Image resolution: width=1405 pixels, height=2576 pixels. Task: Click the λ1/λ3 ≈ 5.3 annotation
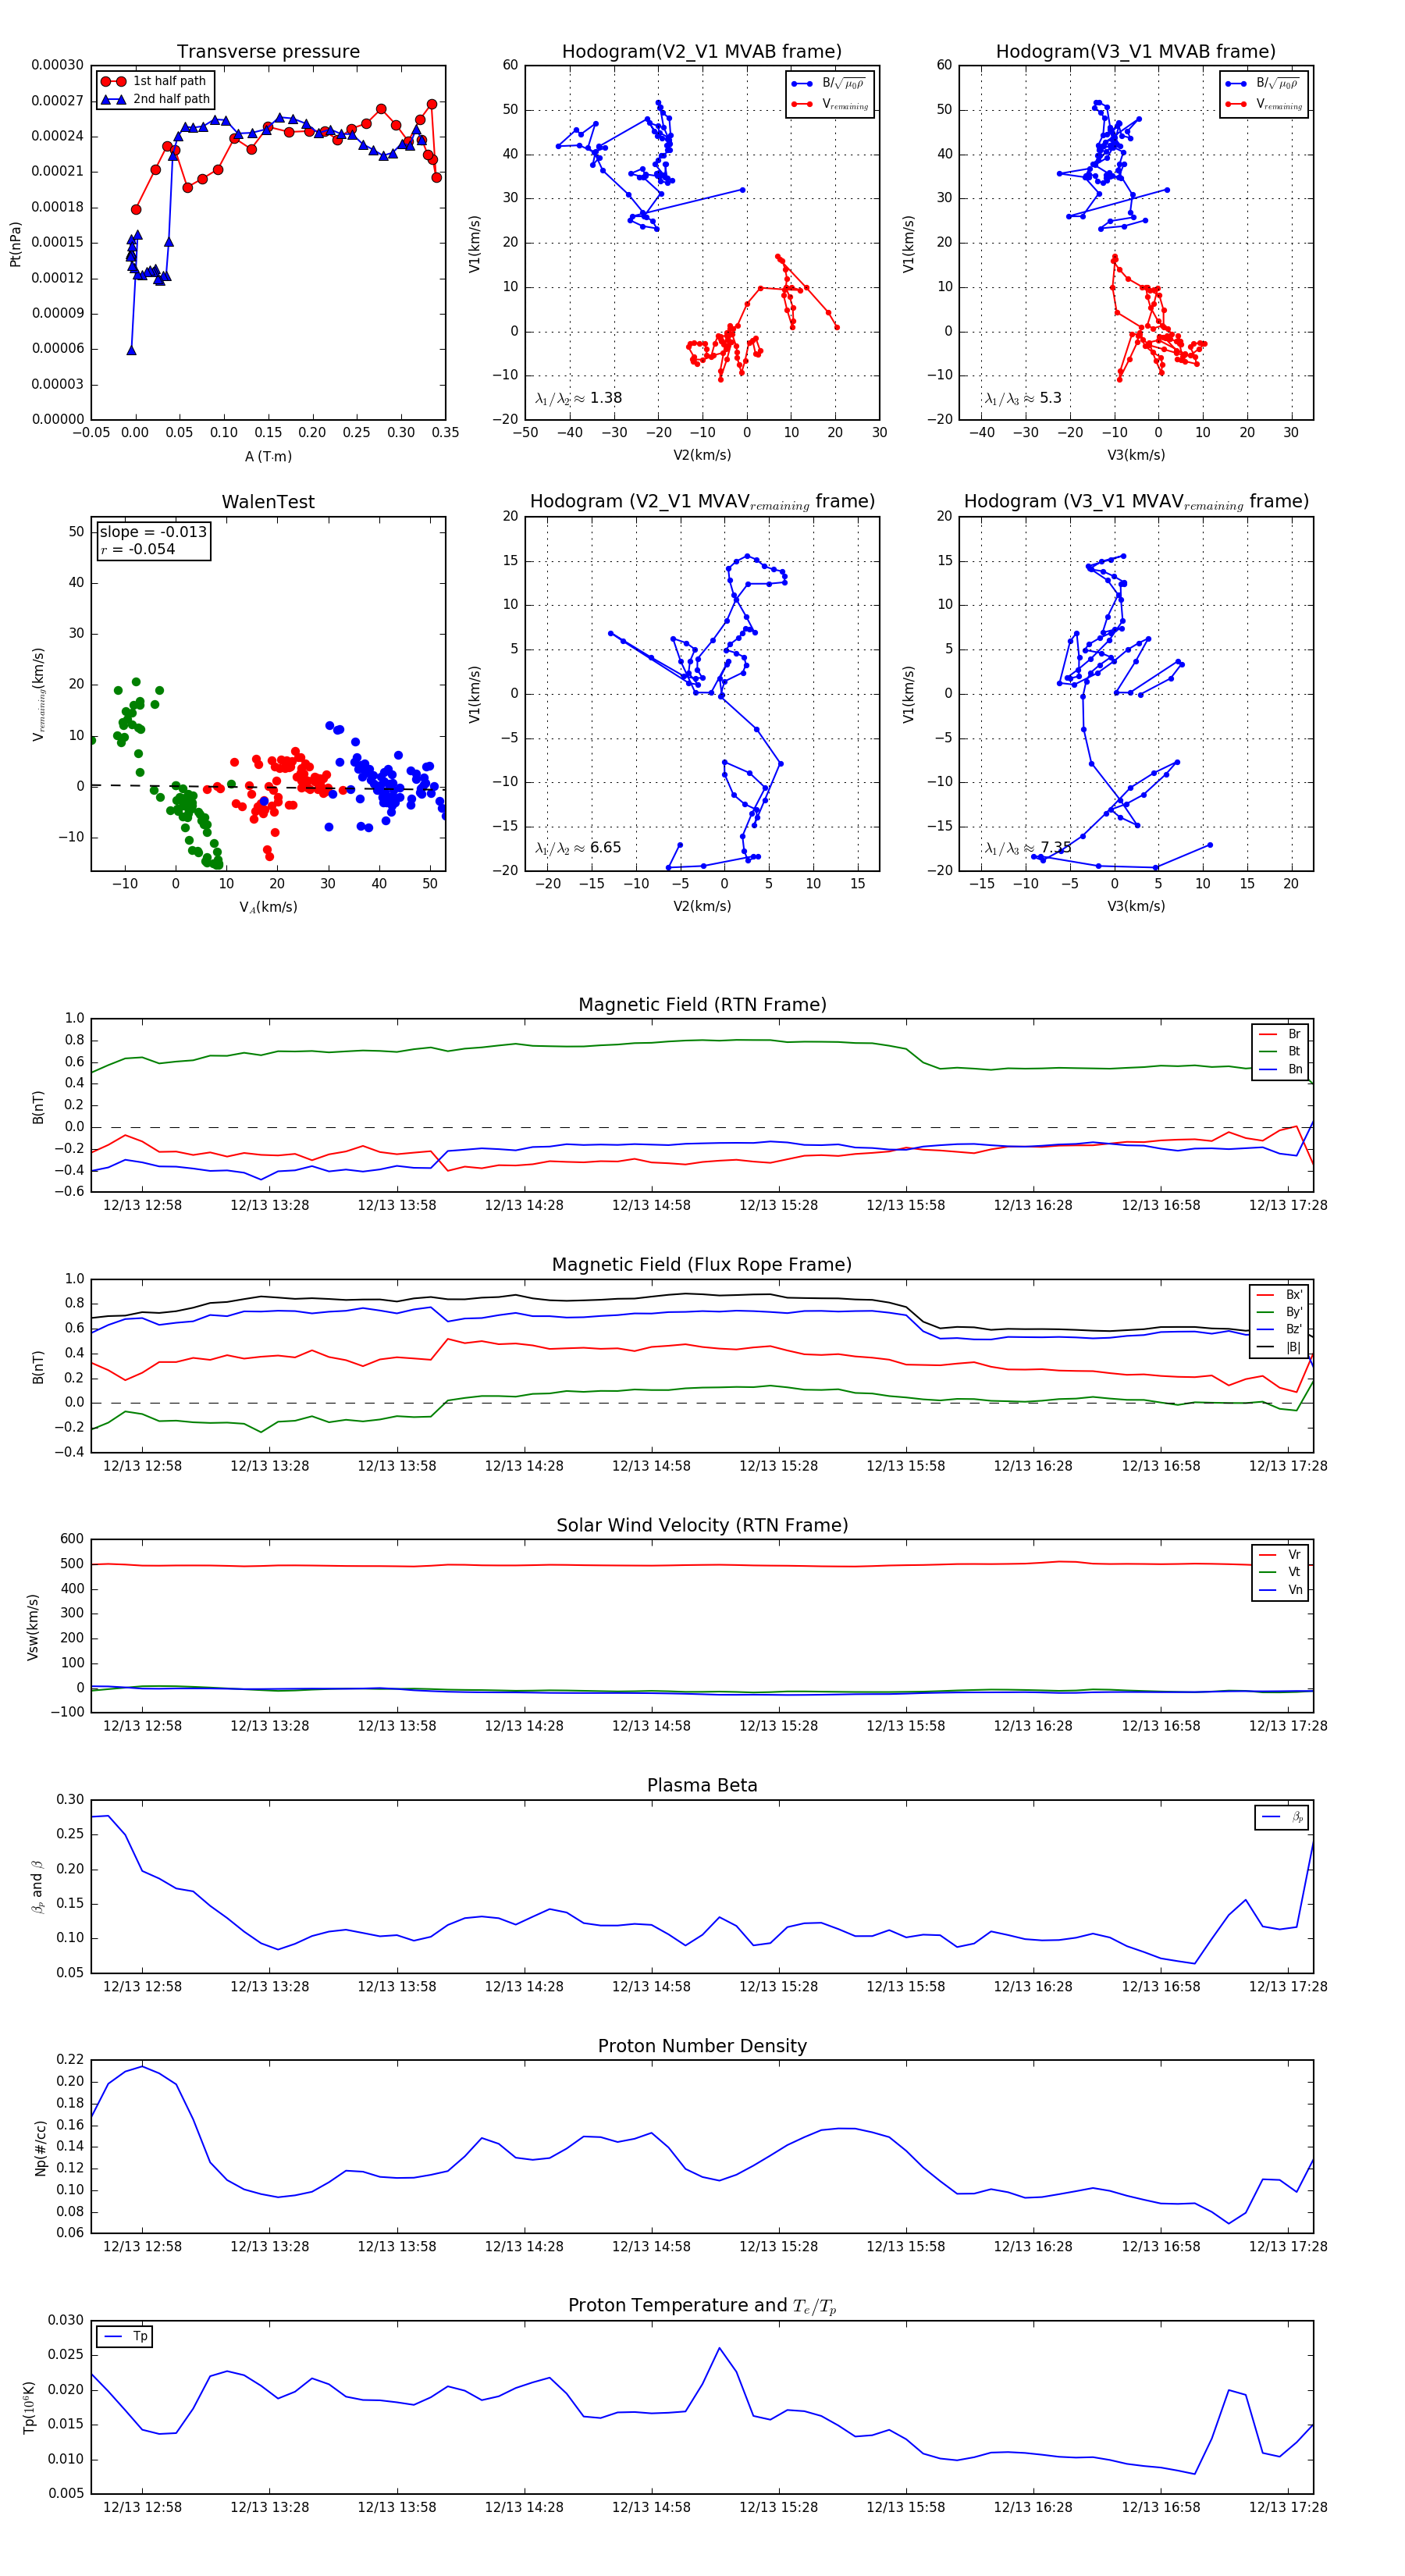point(1023,398)
